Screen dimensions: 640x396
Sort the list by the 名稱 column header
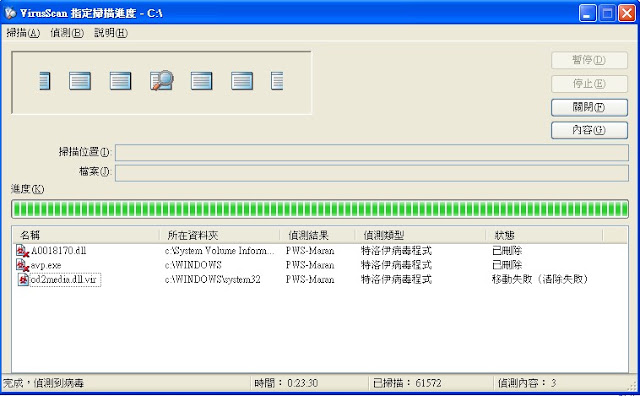(85, 235)
